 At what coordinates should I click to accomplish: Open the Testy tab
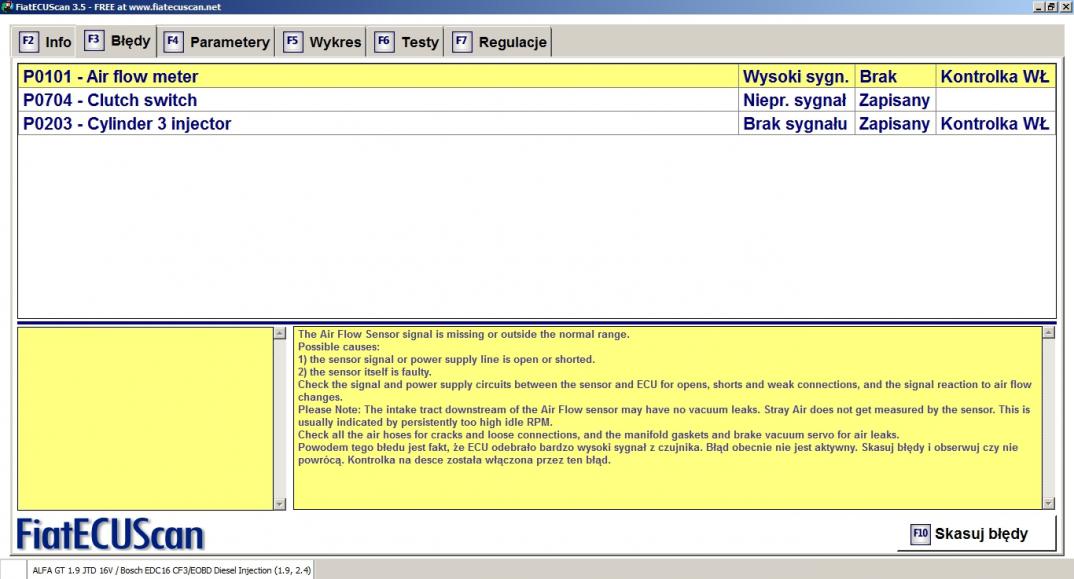(406, 42)
